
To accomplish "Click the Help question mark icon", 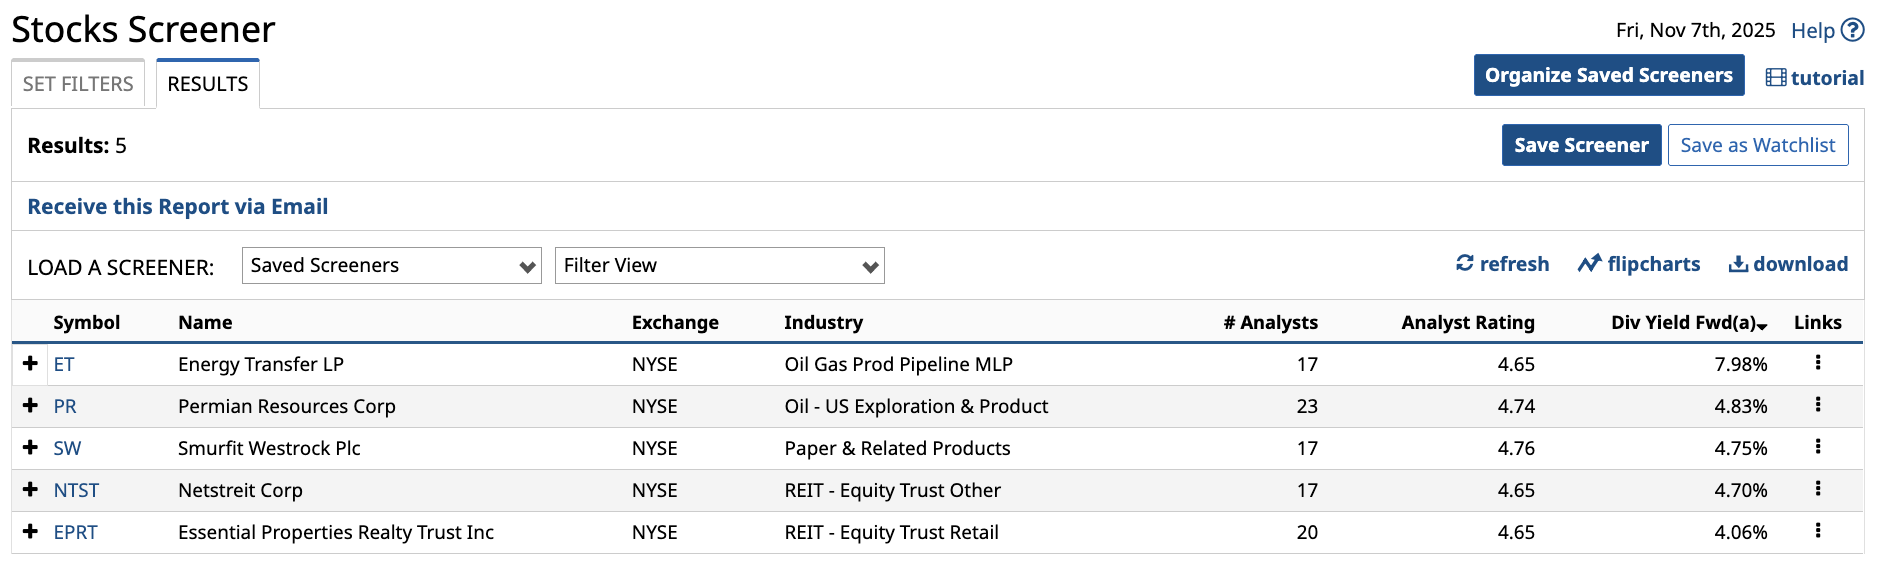I will tap(1853, 30).
